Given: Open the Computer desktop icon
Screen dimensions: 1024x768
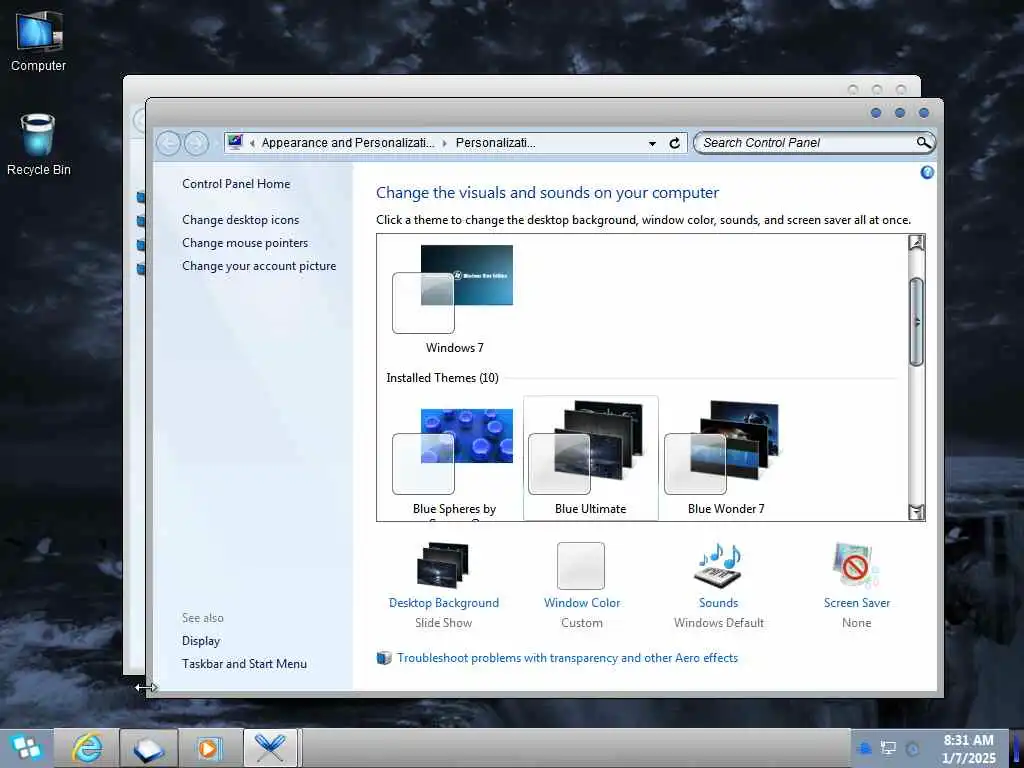Looking at the screenshot, I should 39,40.
